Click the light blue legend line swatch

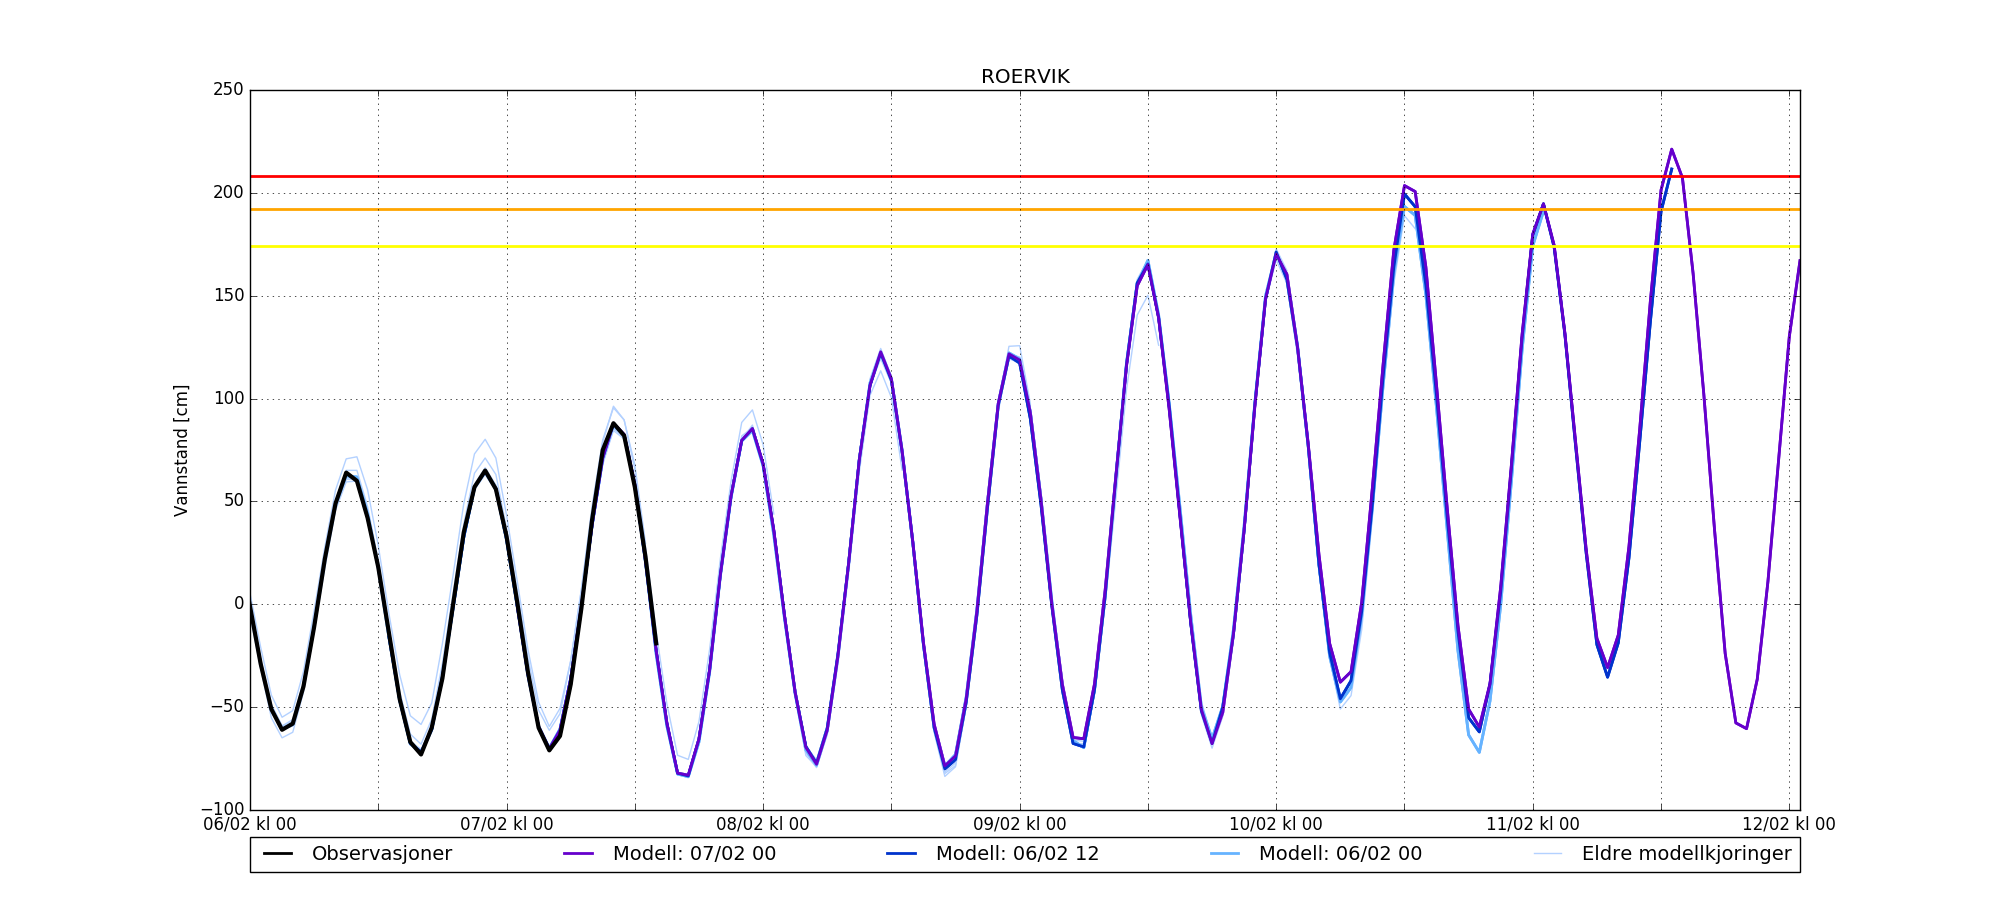[x=1225, y=854]
